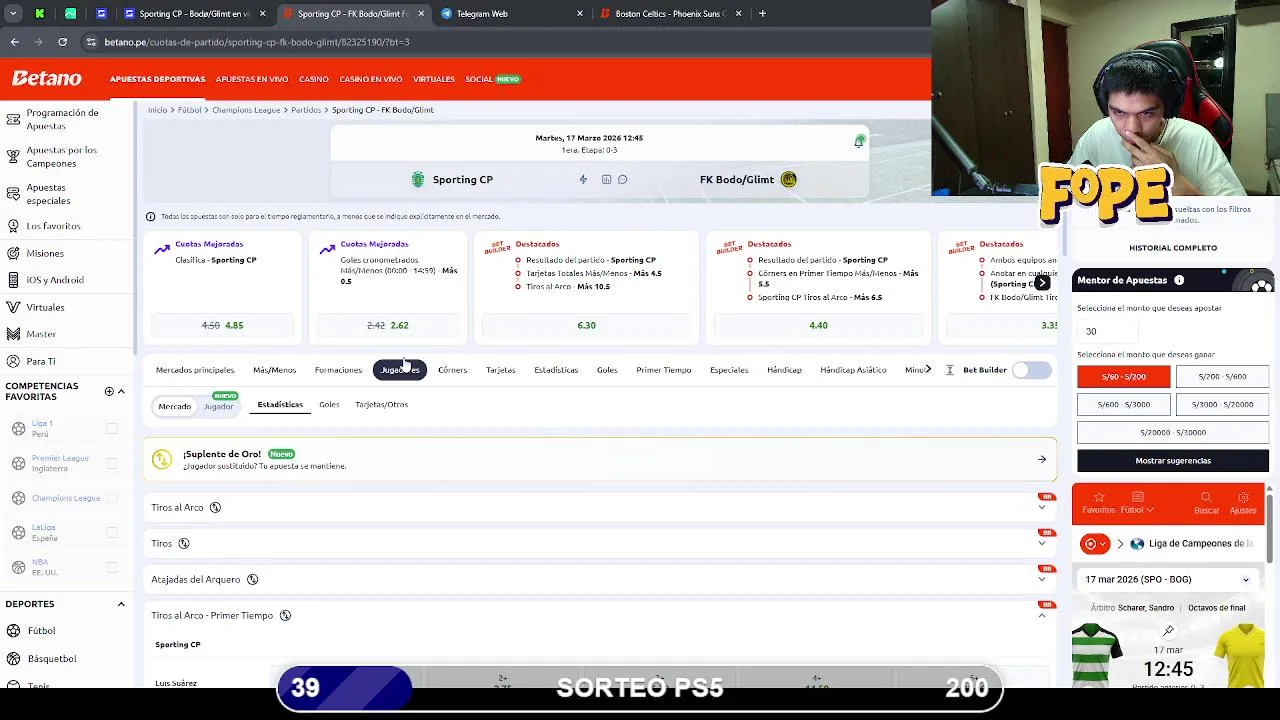This screenshot has height=720, width=1280.
Task: Click the pin icon above the match time
Action: [x=1168, y=630]
